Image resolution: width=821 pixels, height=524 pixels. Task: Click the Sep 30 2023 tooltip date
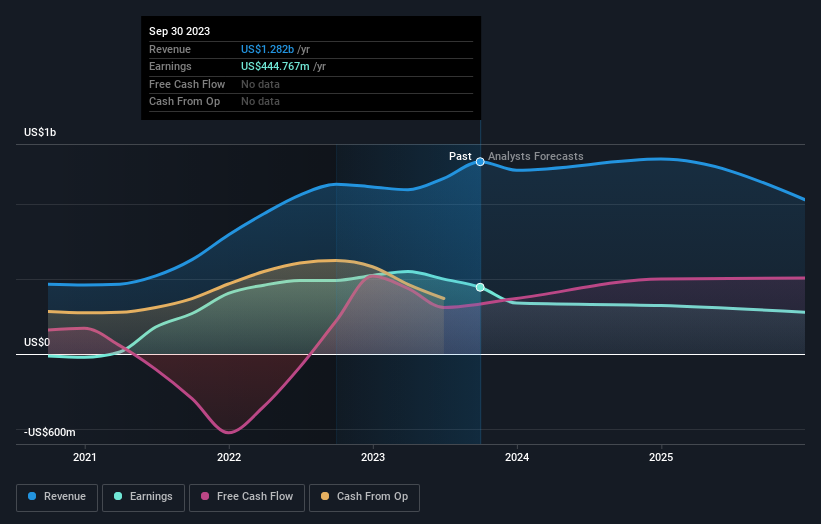coord(180,31)
